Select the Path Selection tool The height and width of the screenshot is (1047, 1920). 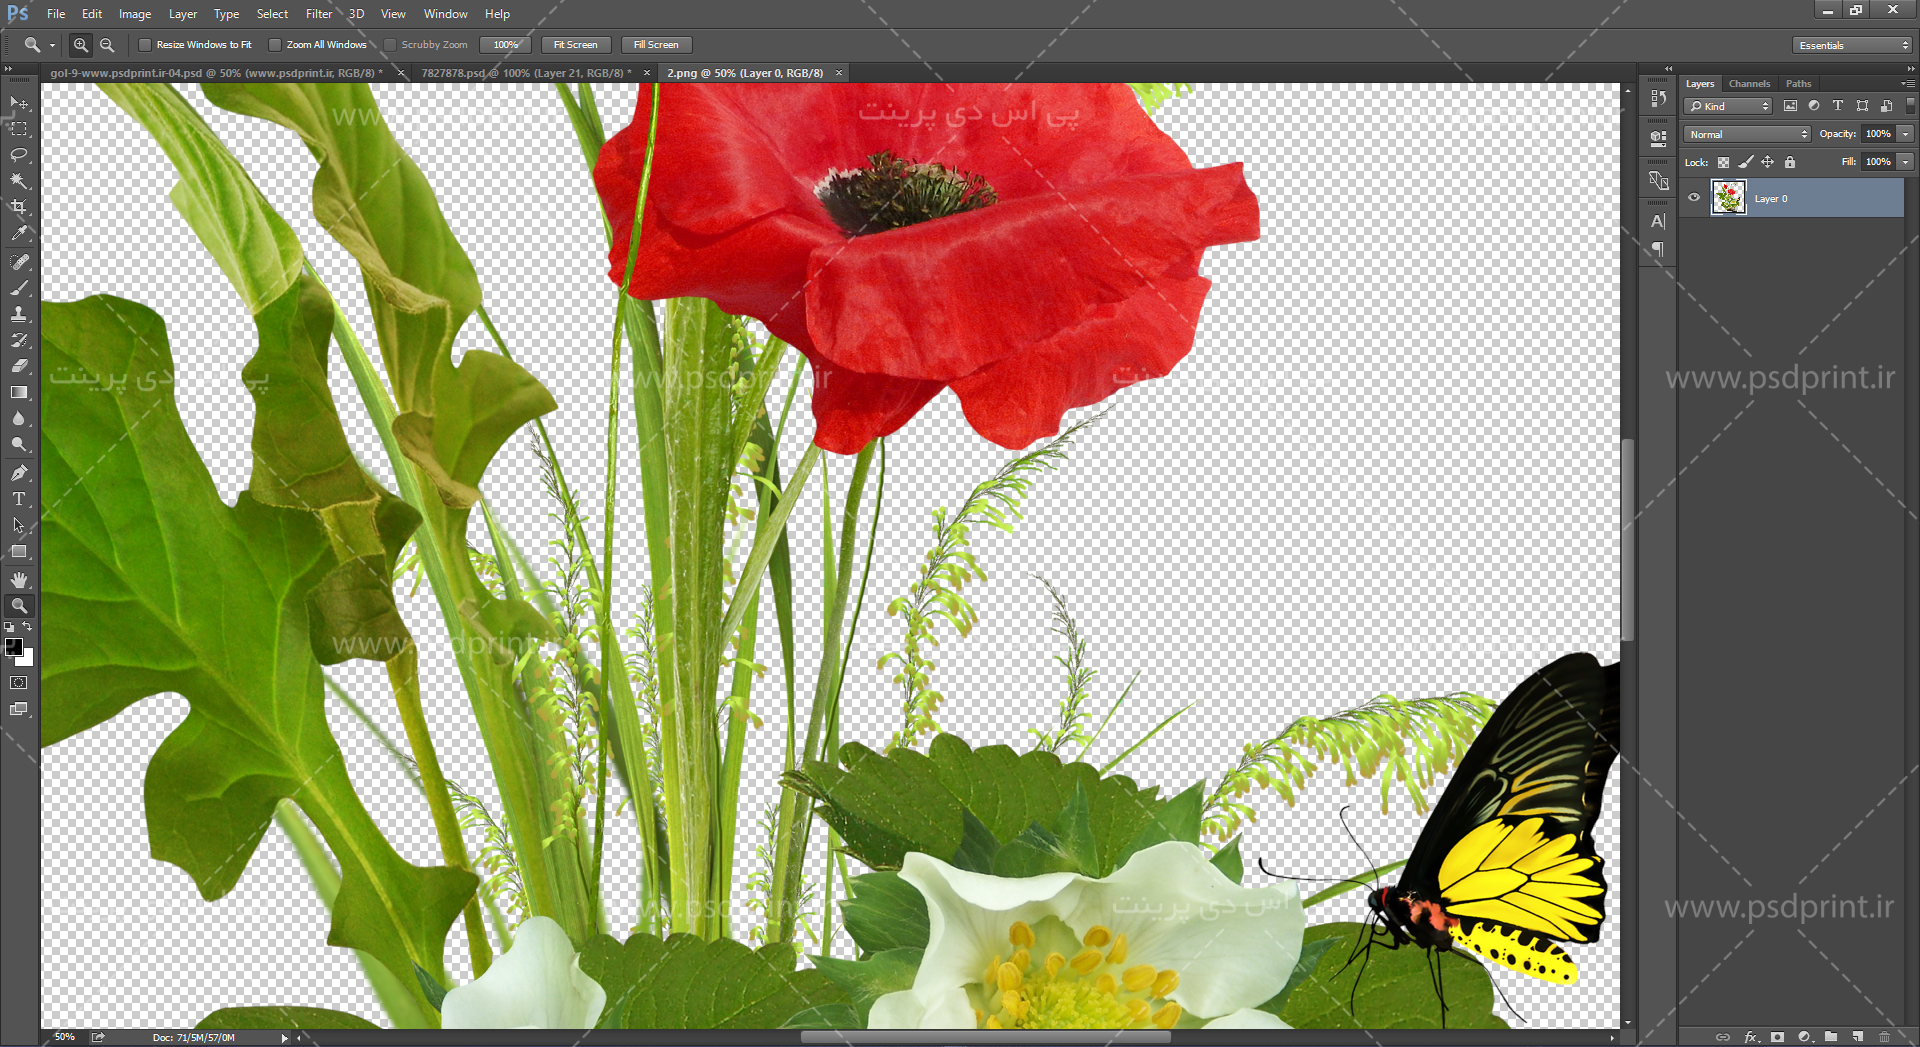pos(19,525)
